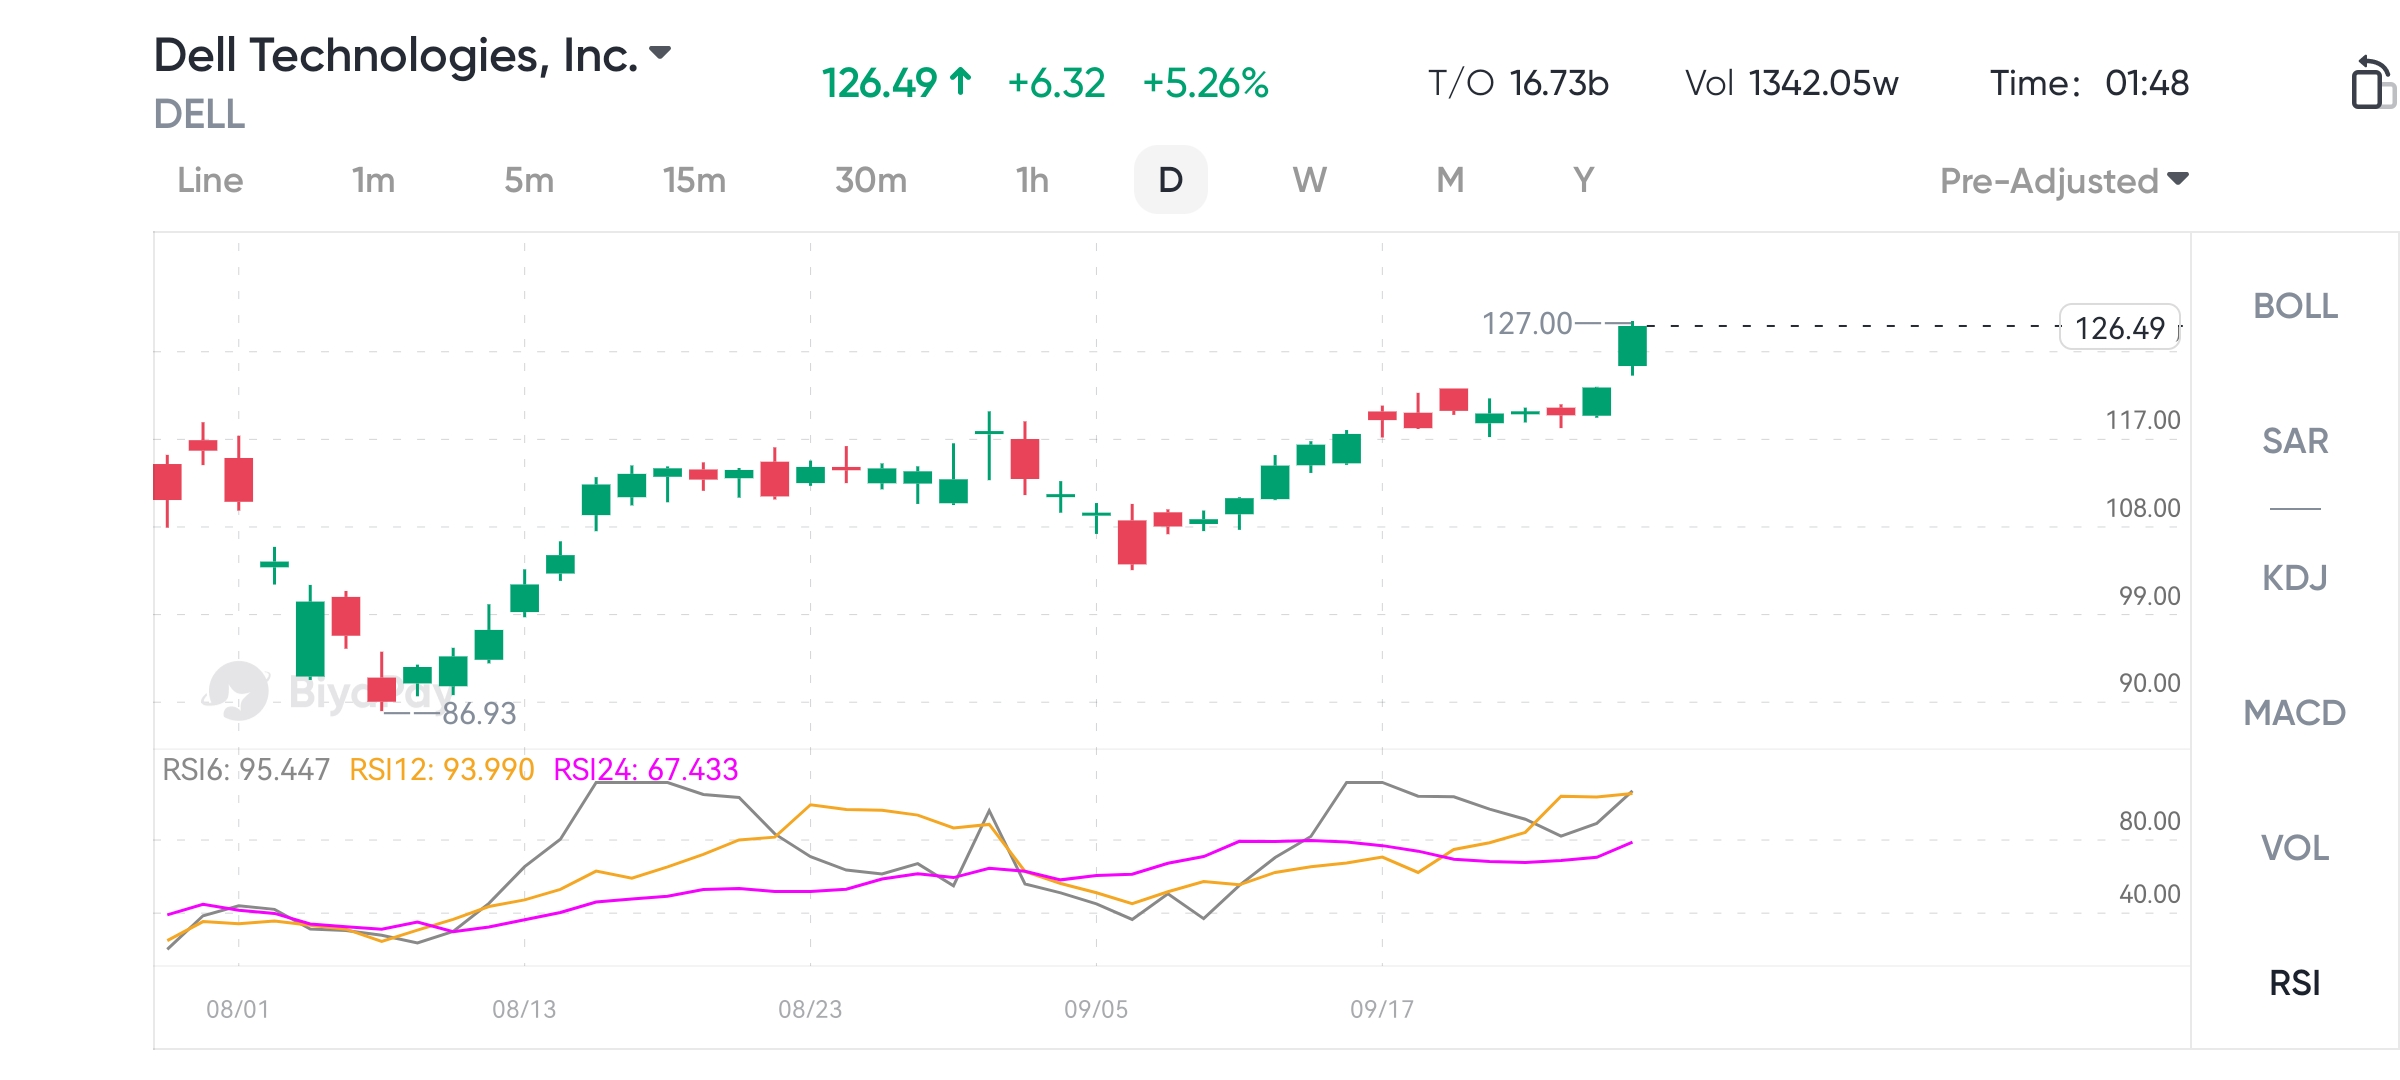The height and width of the screenshot is (1080, 2400).
Task: Click the 80.00 RSI axis label
Action: pyautogui.click(x=2149, y=821)
